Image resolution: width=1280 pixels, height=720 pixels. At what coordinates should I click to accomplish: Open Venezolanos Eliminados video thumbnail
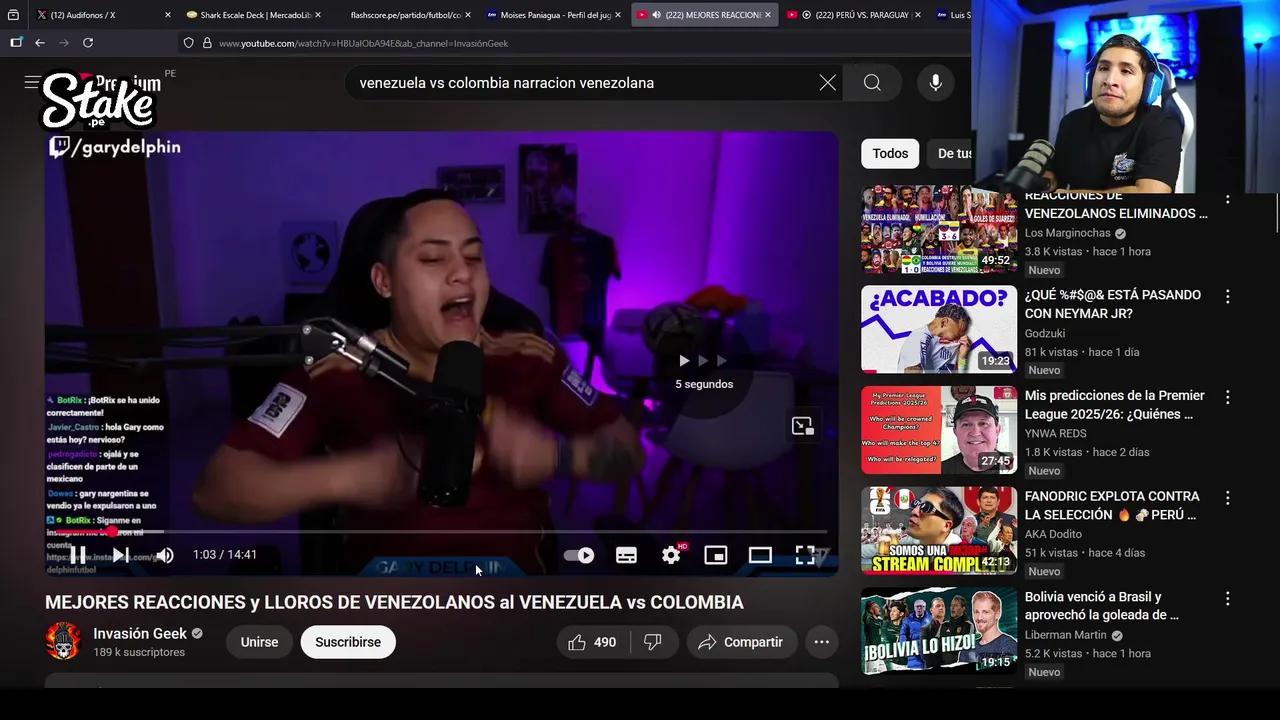coord(939,230)
